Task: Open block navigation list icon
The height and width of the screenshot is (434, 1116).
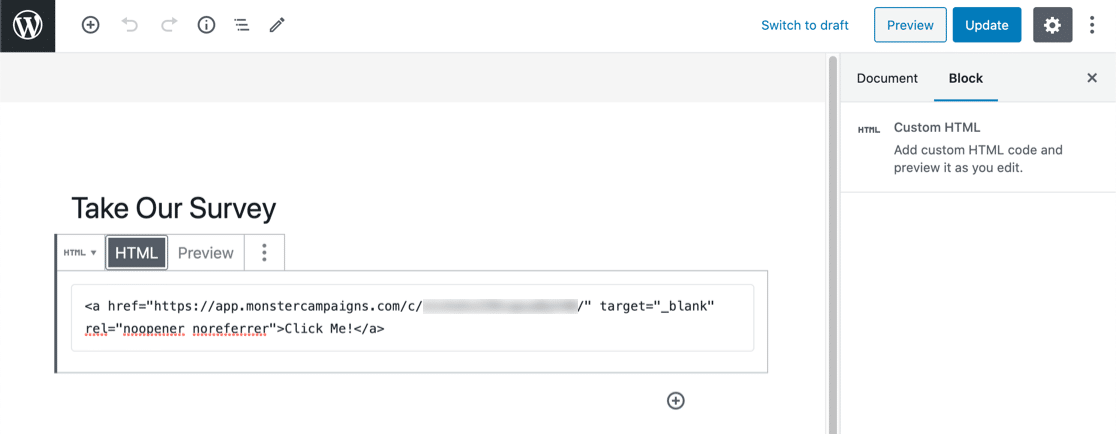Action: pos(242,26)
